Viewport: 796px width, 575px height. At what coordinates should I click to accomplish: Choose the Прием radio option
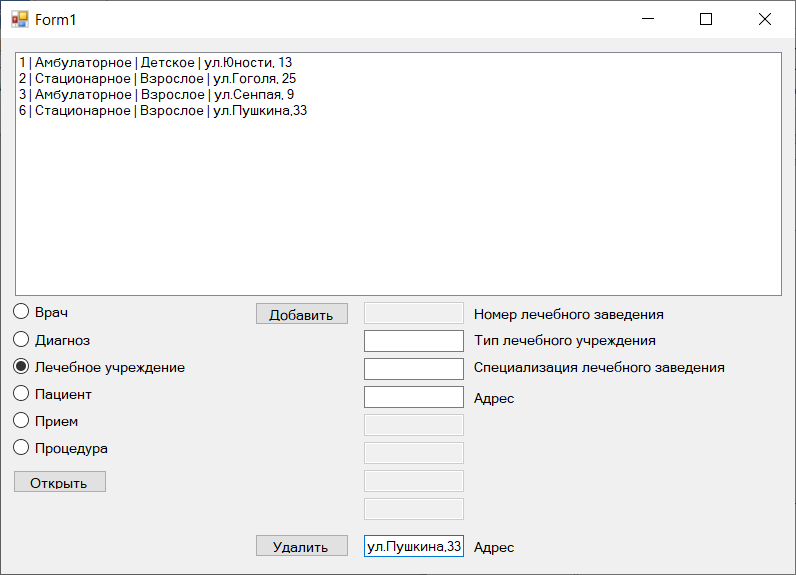[x=21, y=420]
